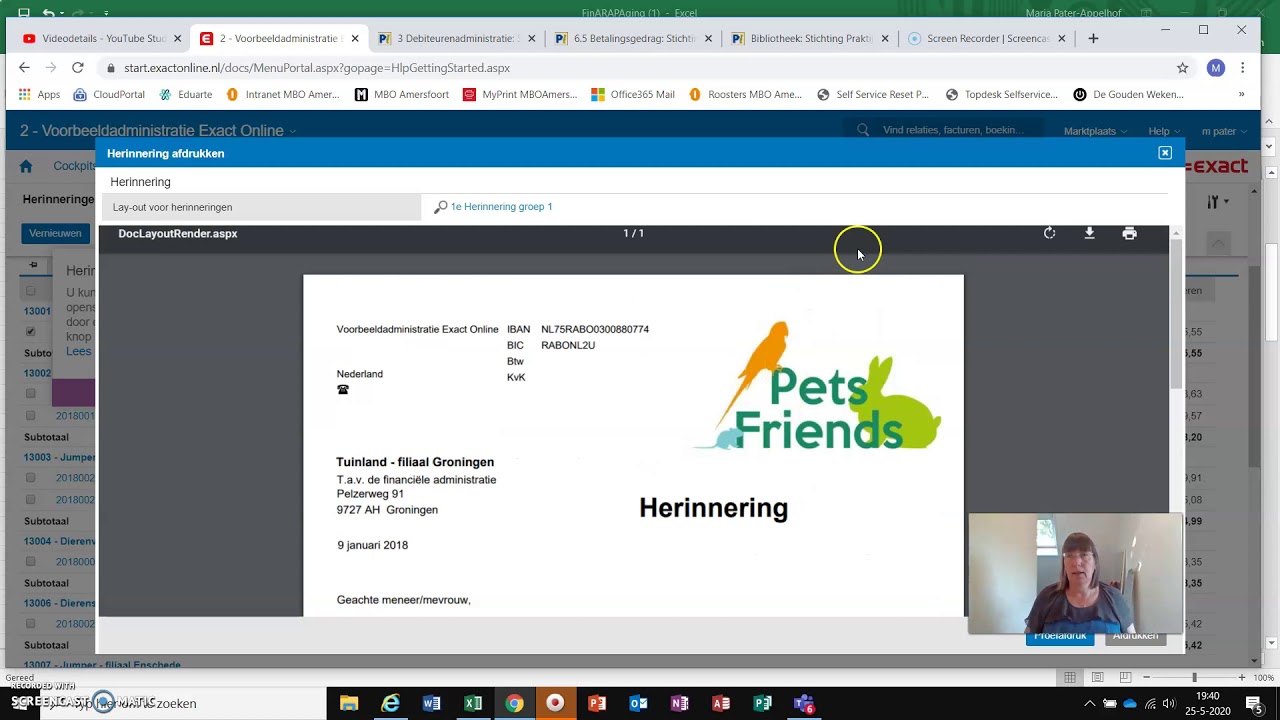Image resolution: width=1280 pixels, height=720 pixels.
Task: Open the Chrome profile M avatar
Action: click(x=1215, y=67)
